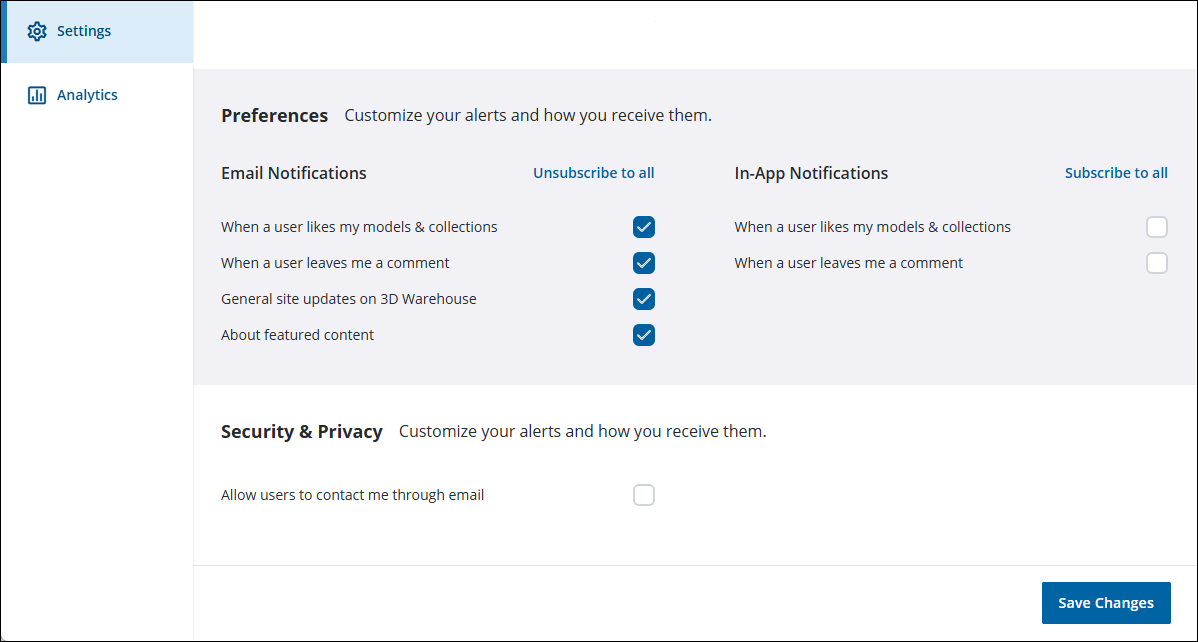Click the Analytics bar chart icon
The image size is (1198, 642).
click(x=37, y=96)
